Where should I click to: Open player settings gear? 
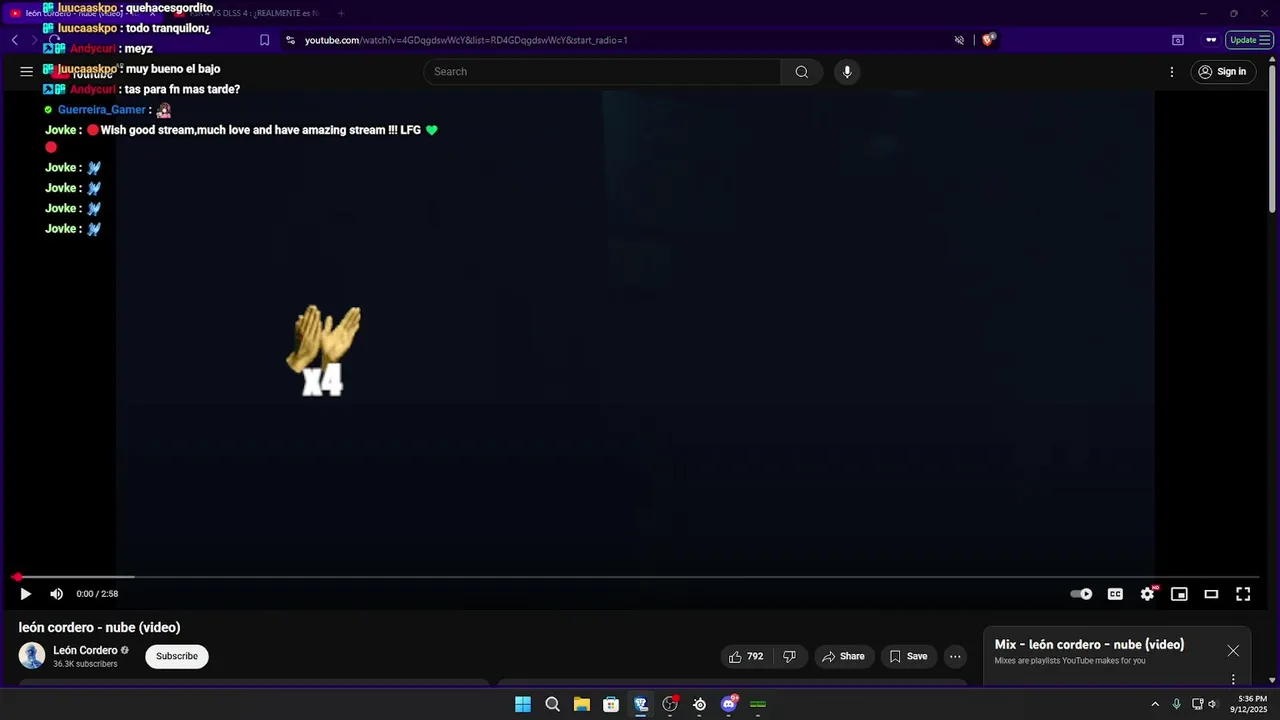(x=1148, y=594)
